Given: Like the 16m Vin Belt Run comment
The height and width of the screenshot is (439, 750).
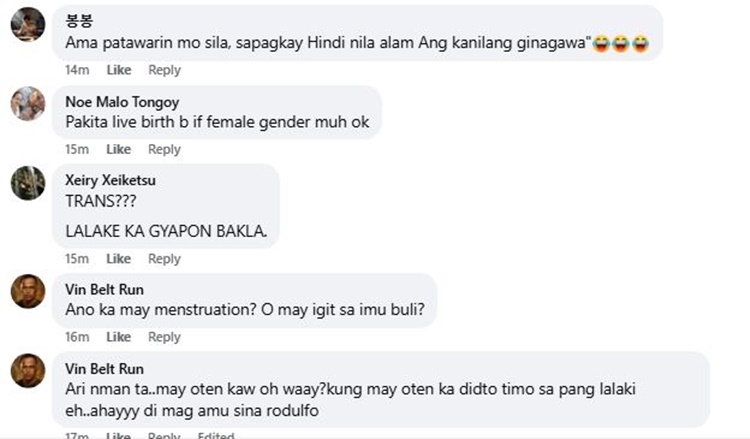Looking at the screenshot, I should tap(119, 337).
